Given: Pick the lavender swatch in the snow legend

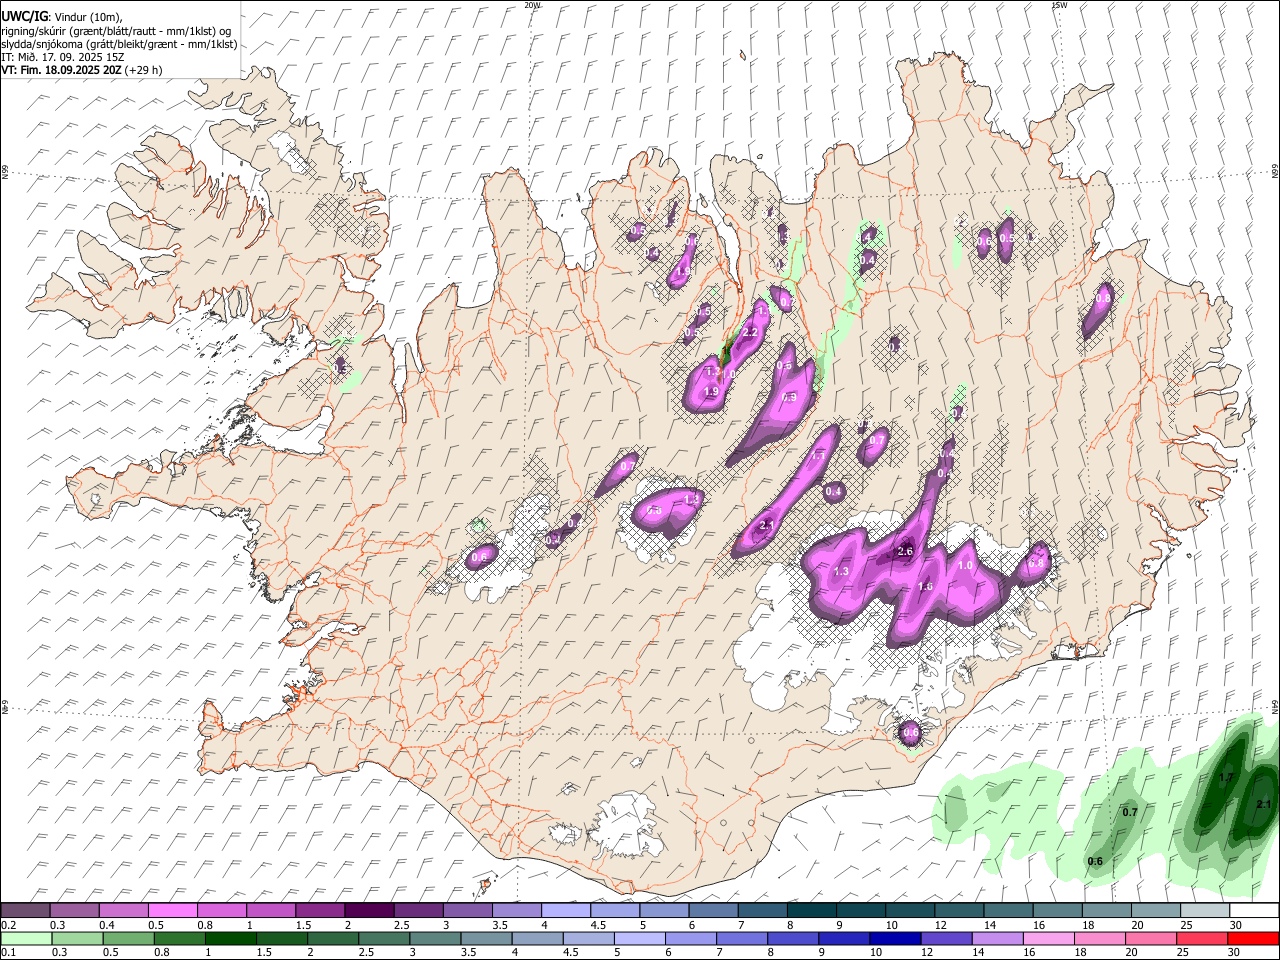Looking at the screenshot, I should point(565,910).
